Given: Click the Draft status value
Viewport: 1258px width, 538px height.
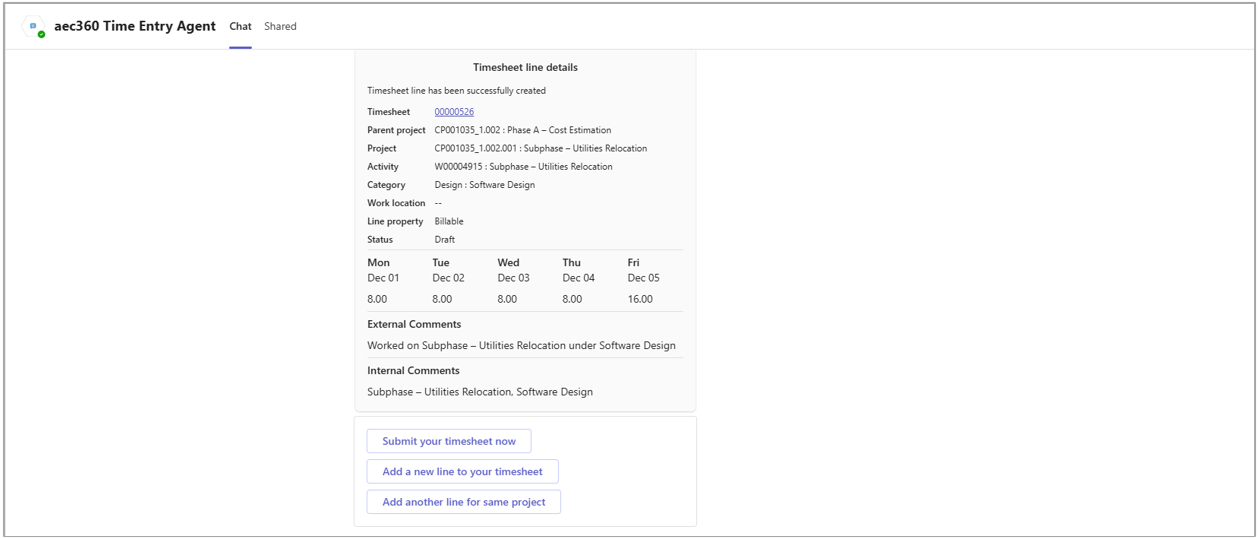Looking at the screenshot, I should pyautogui.click(x=444, y=240).
